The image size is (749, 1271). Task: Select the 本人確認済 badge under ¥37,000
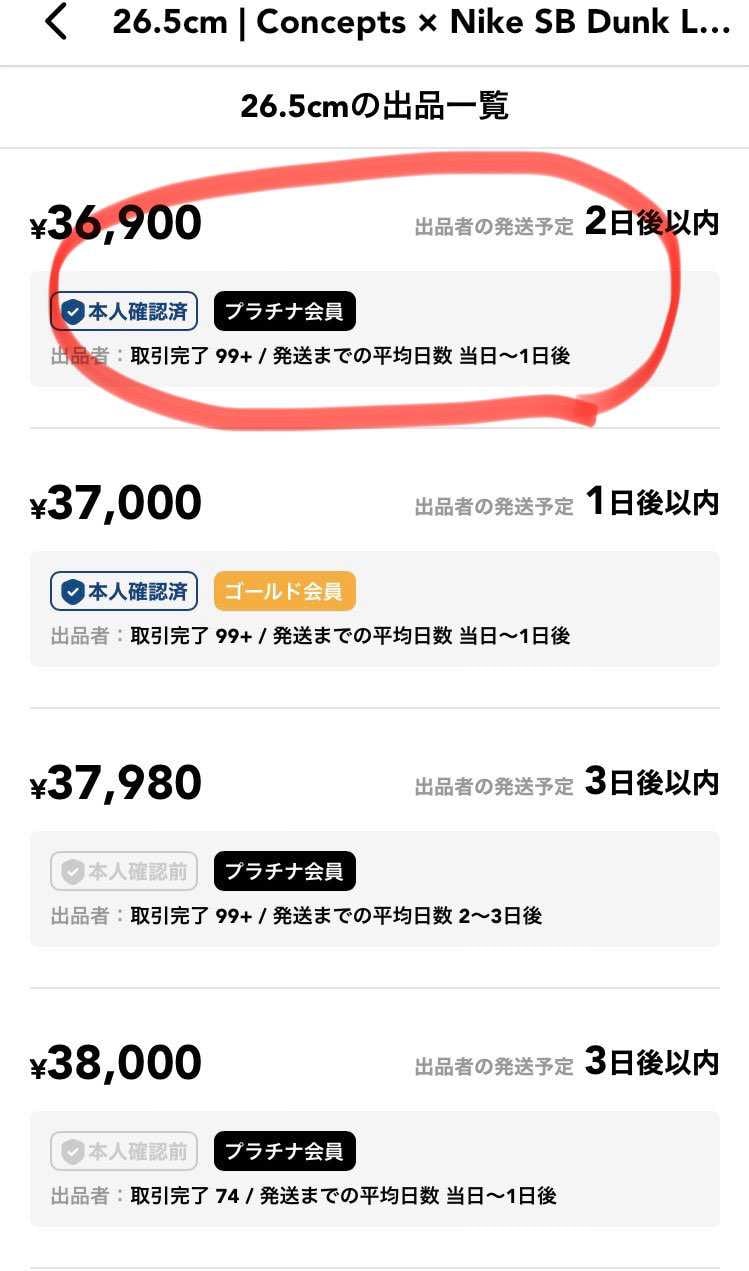click(123, 591)
